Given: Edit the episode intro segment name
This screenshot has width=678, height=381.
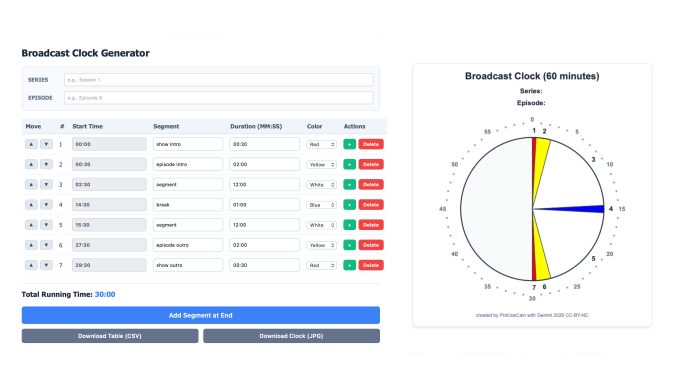Looking at the screenshot, I should (x=188, y=164).
